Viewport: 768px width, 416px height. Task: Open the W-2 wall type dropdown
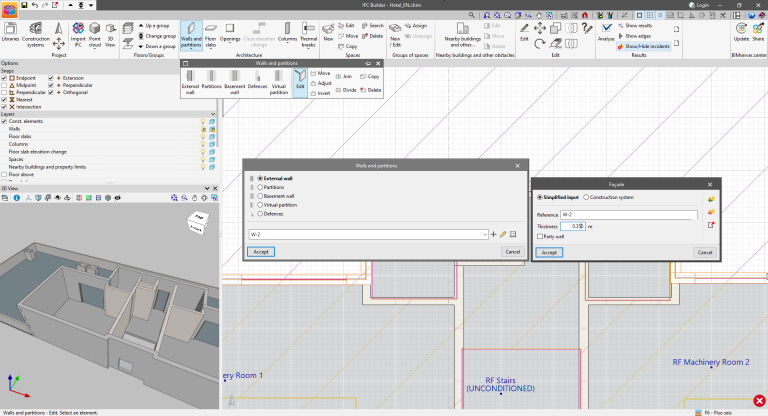tap(485, 234)
